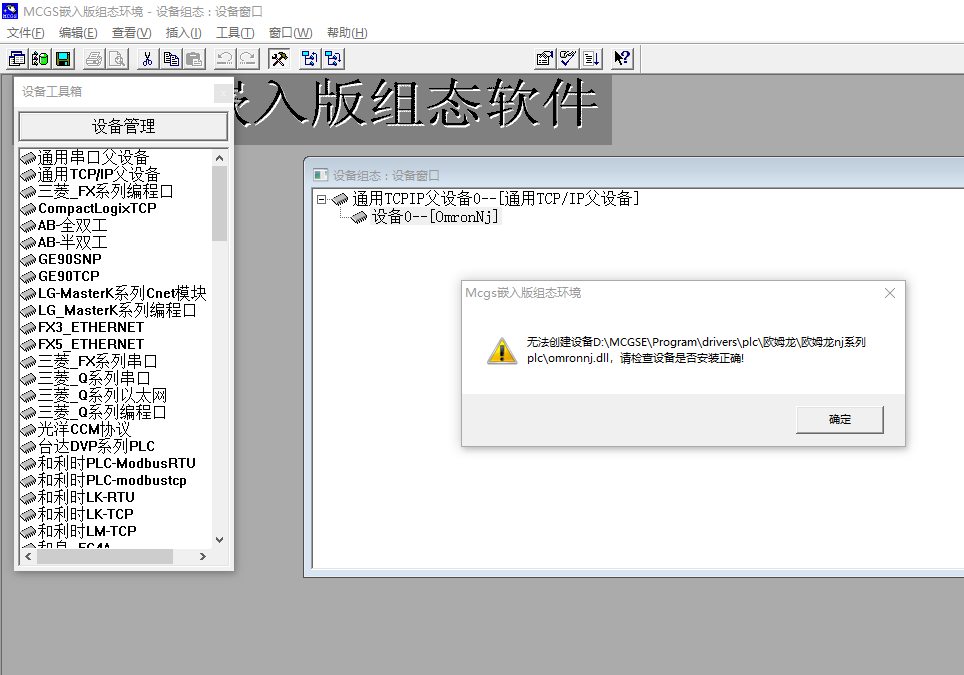
Task: Click the device list horizontal scroll-right arrow
Action: click(x=204, y=556)
